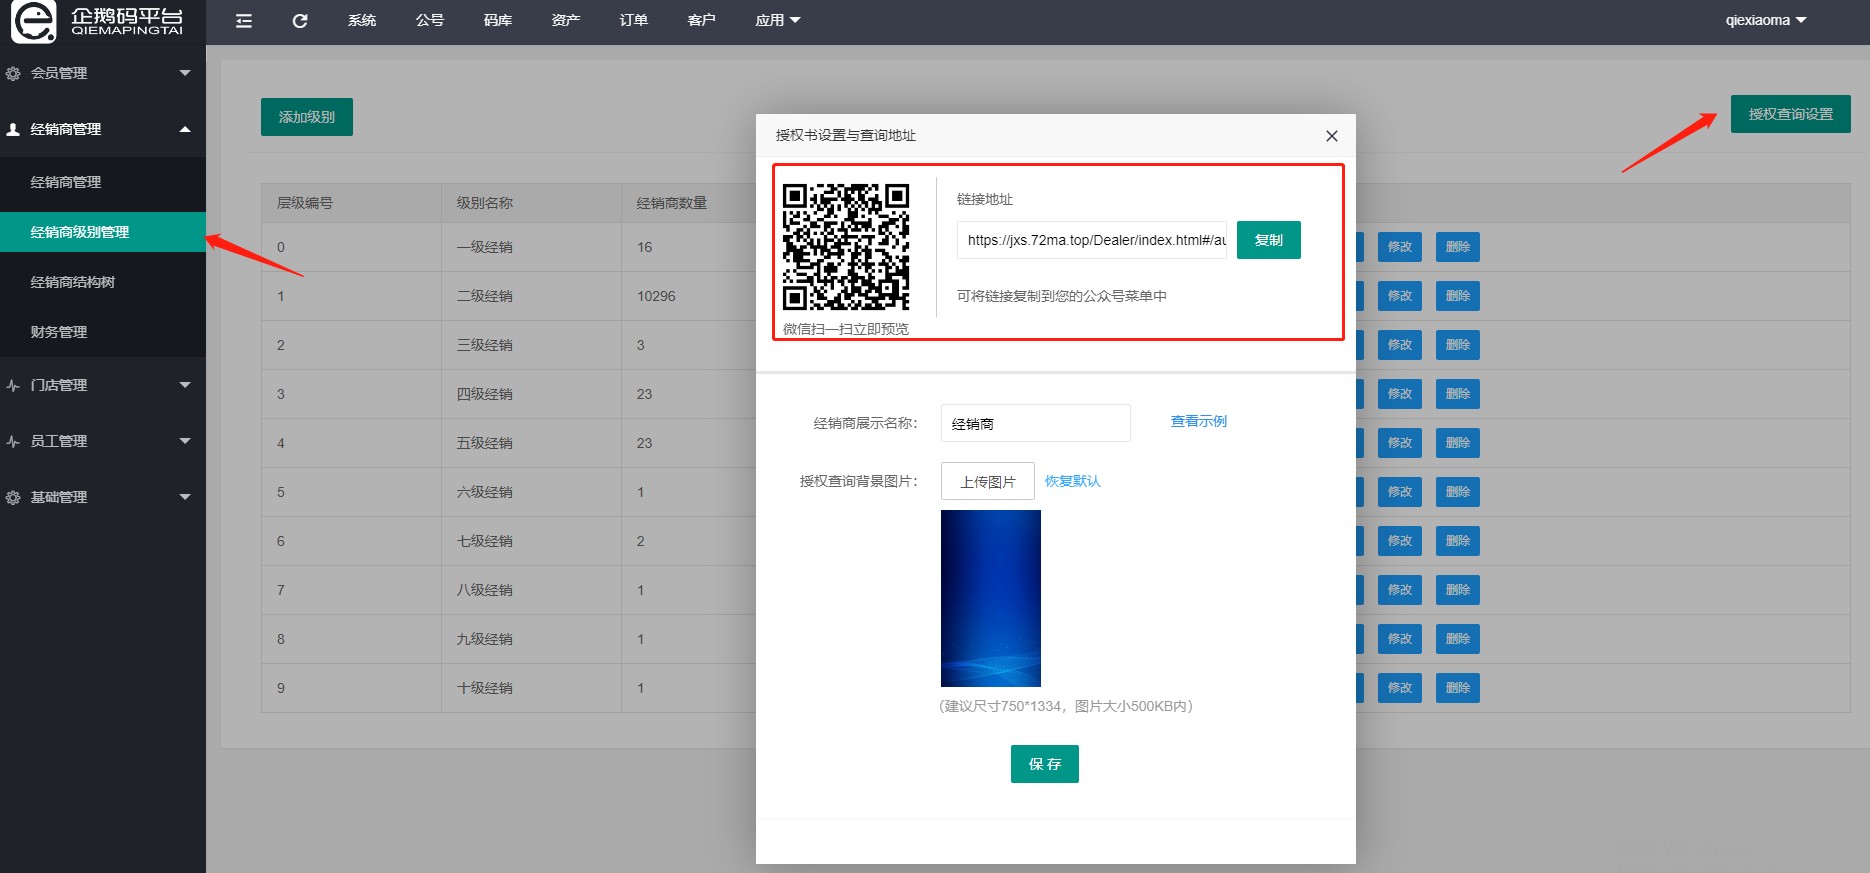Click 删除 for the 八级经销 row
1870x873 pixels.
click(x=1458, y=590)
